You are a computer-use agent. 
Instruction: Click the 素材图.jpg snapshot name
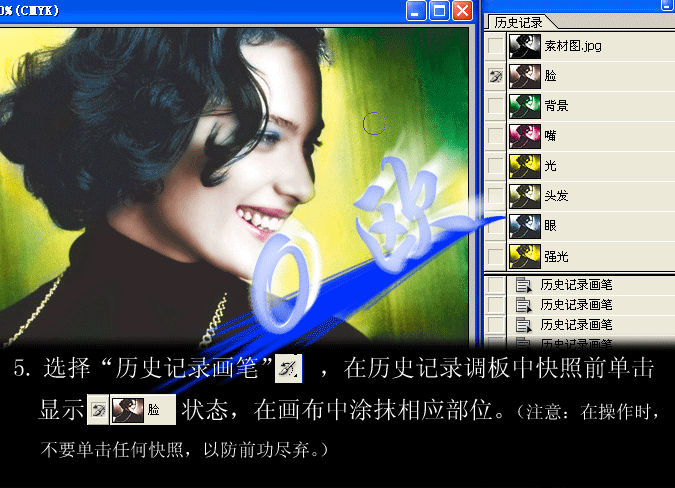click(573, 46)
